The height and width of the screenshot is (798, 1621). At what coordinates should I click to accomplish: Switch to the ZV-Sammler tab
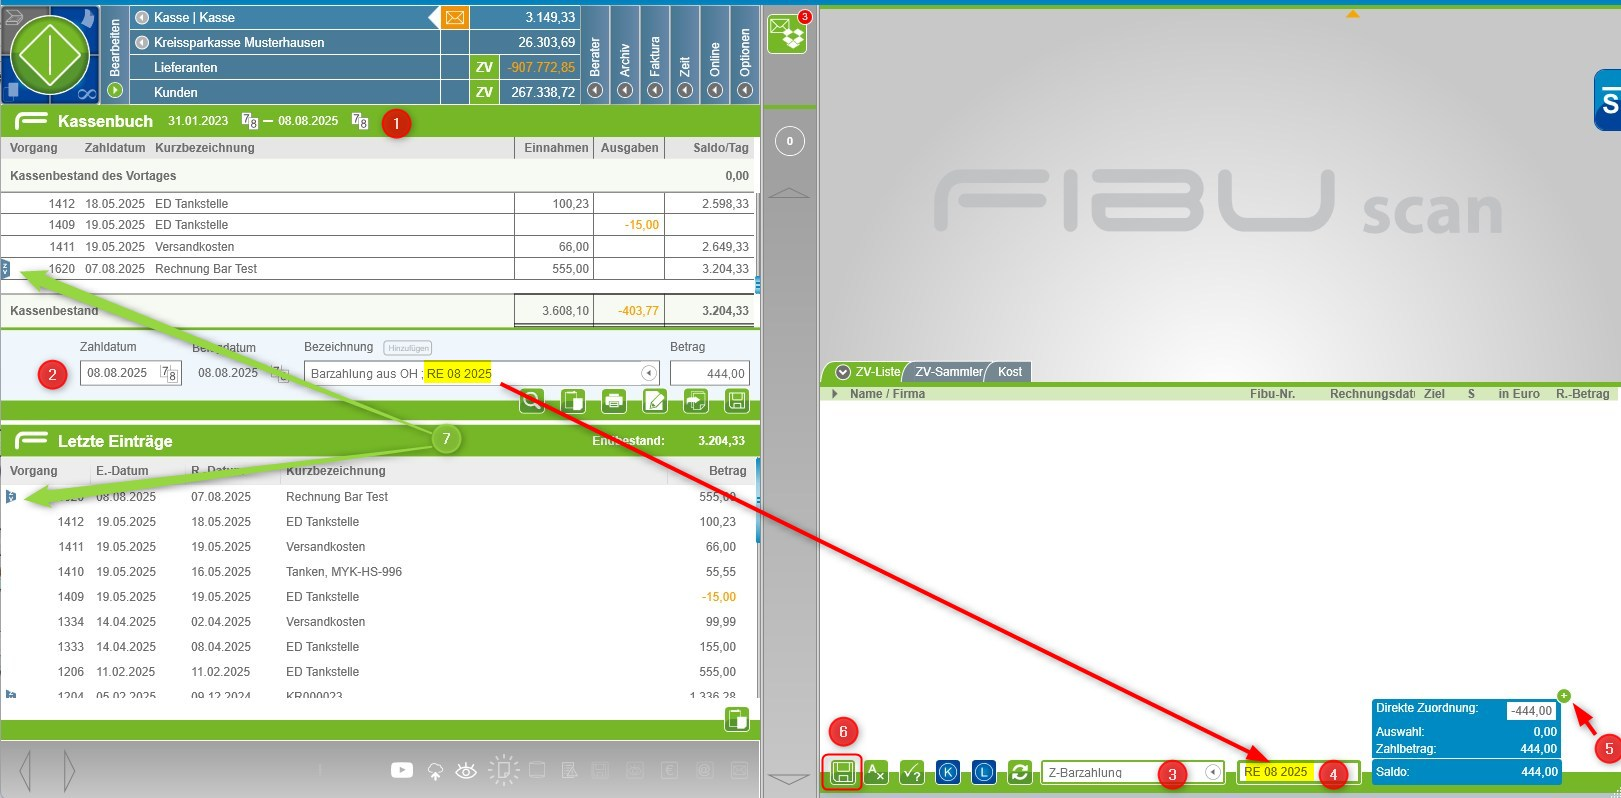pyautogui.click(x=948, y=372)
